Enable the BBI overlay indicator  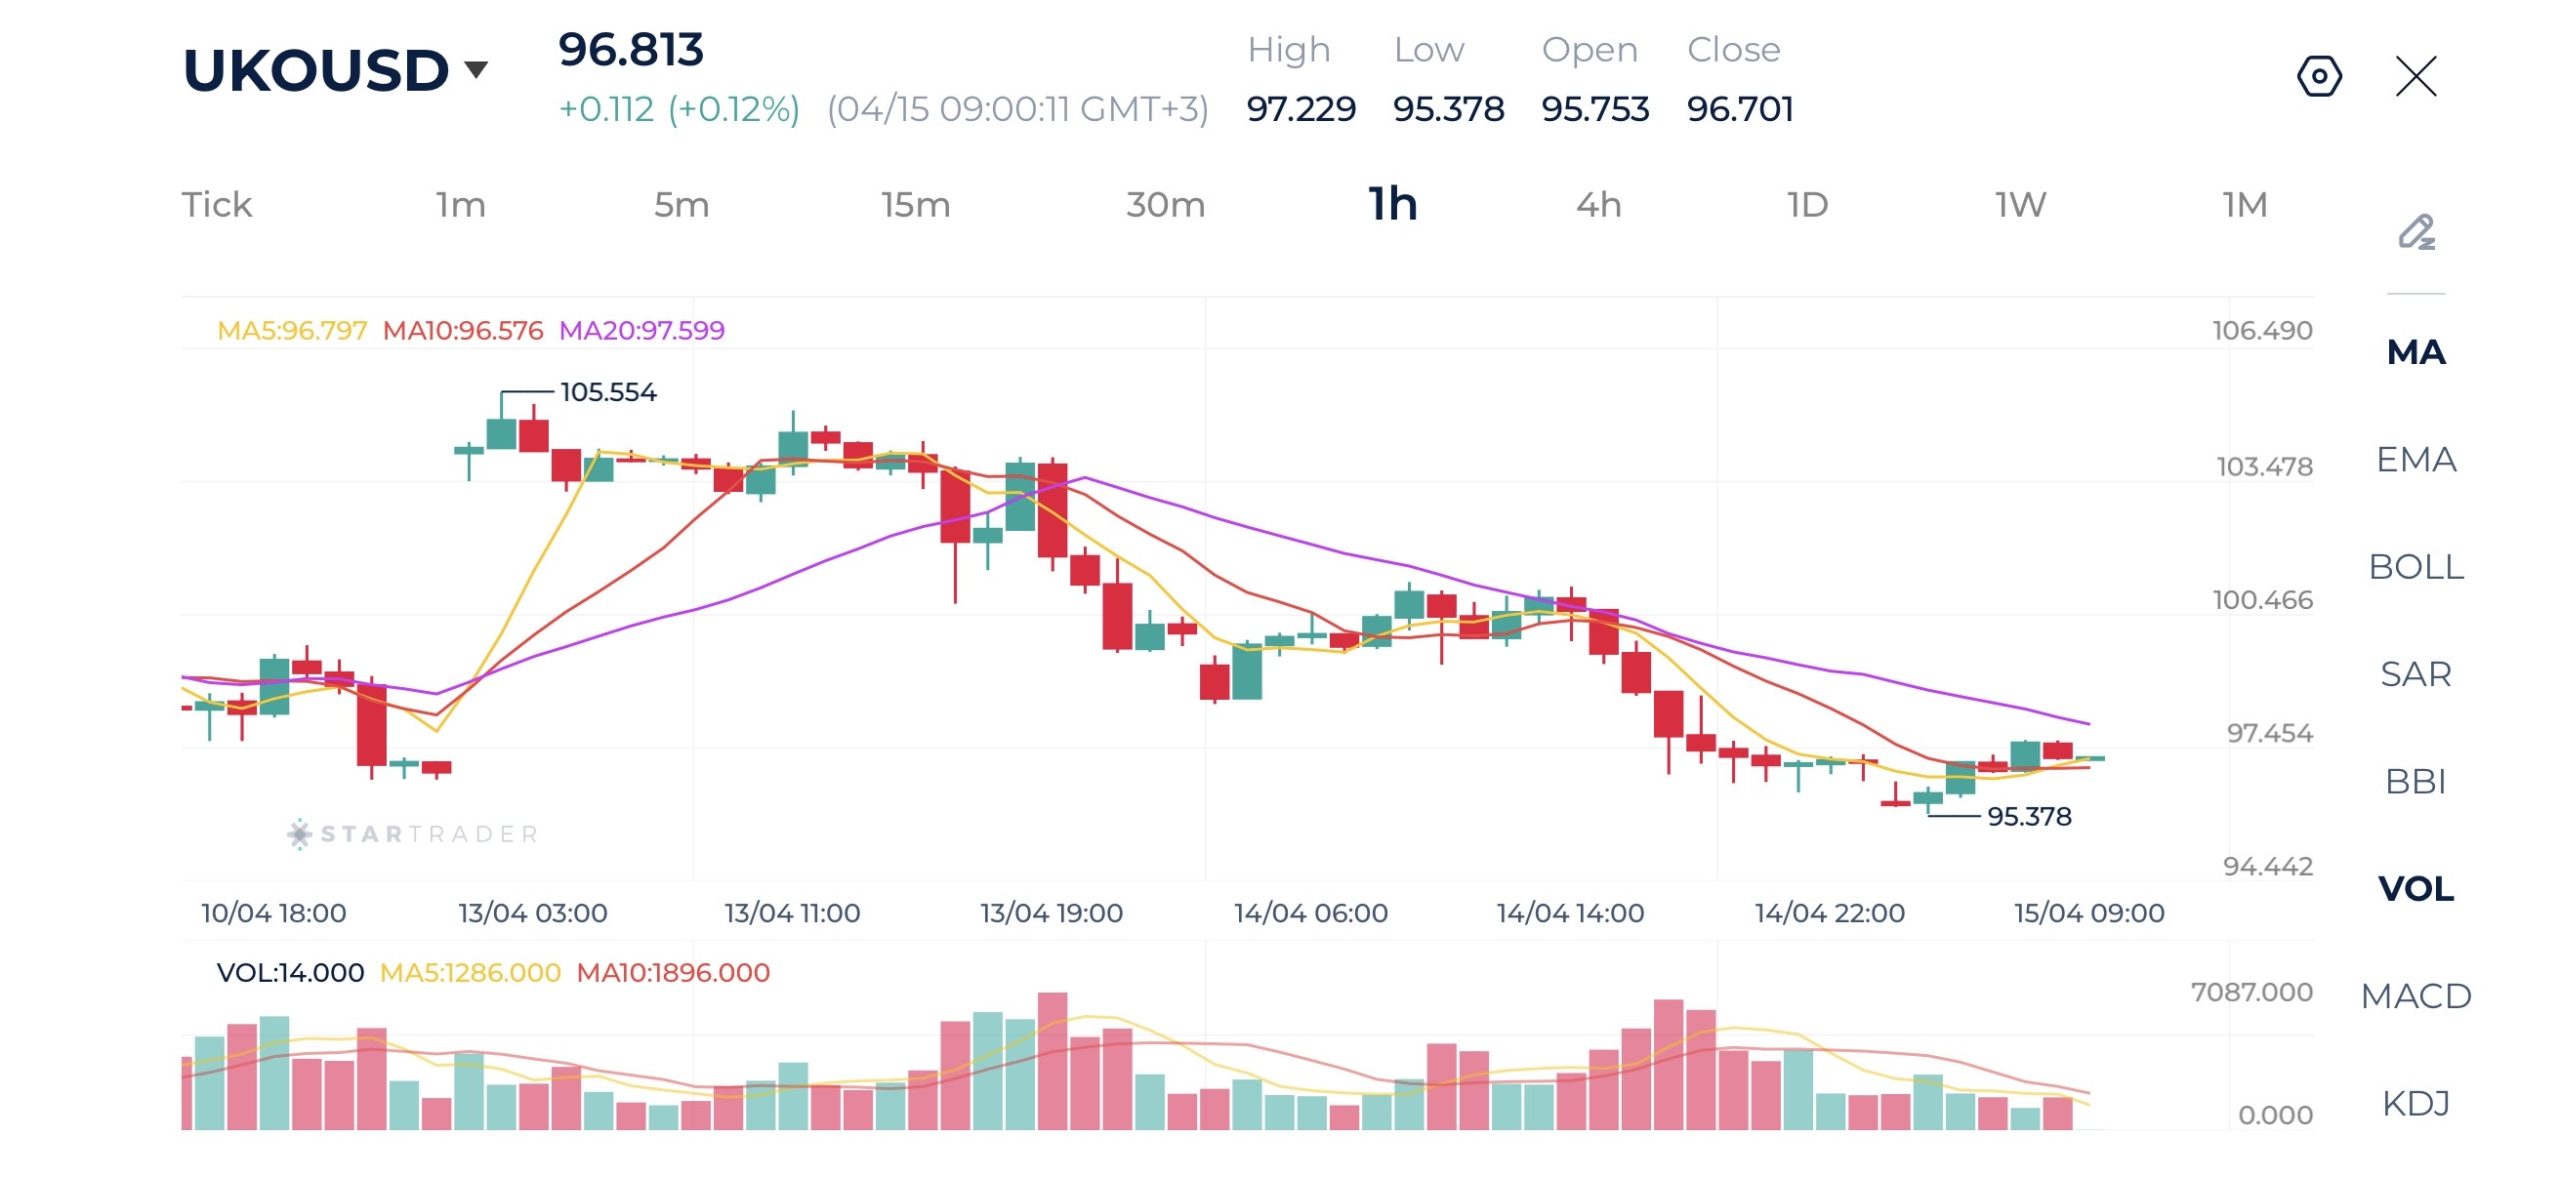click(x=2416, y=781)
